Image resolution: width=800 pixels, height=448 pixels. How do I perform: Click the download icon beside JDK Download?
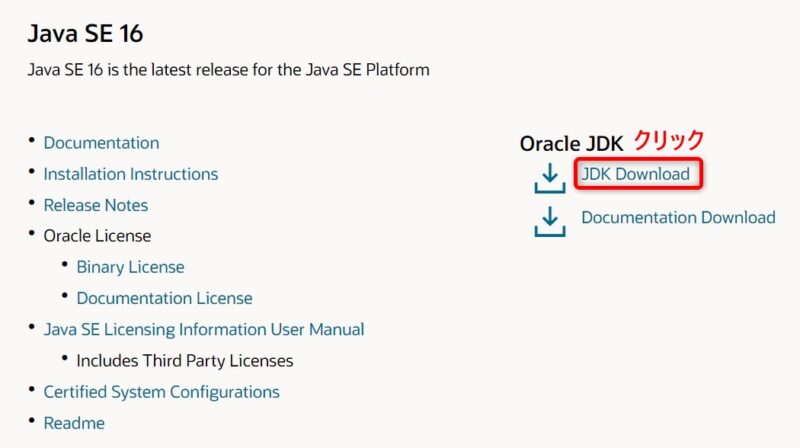[x=549, y=178]
